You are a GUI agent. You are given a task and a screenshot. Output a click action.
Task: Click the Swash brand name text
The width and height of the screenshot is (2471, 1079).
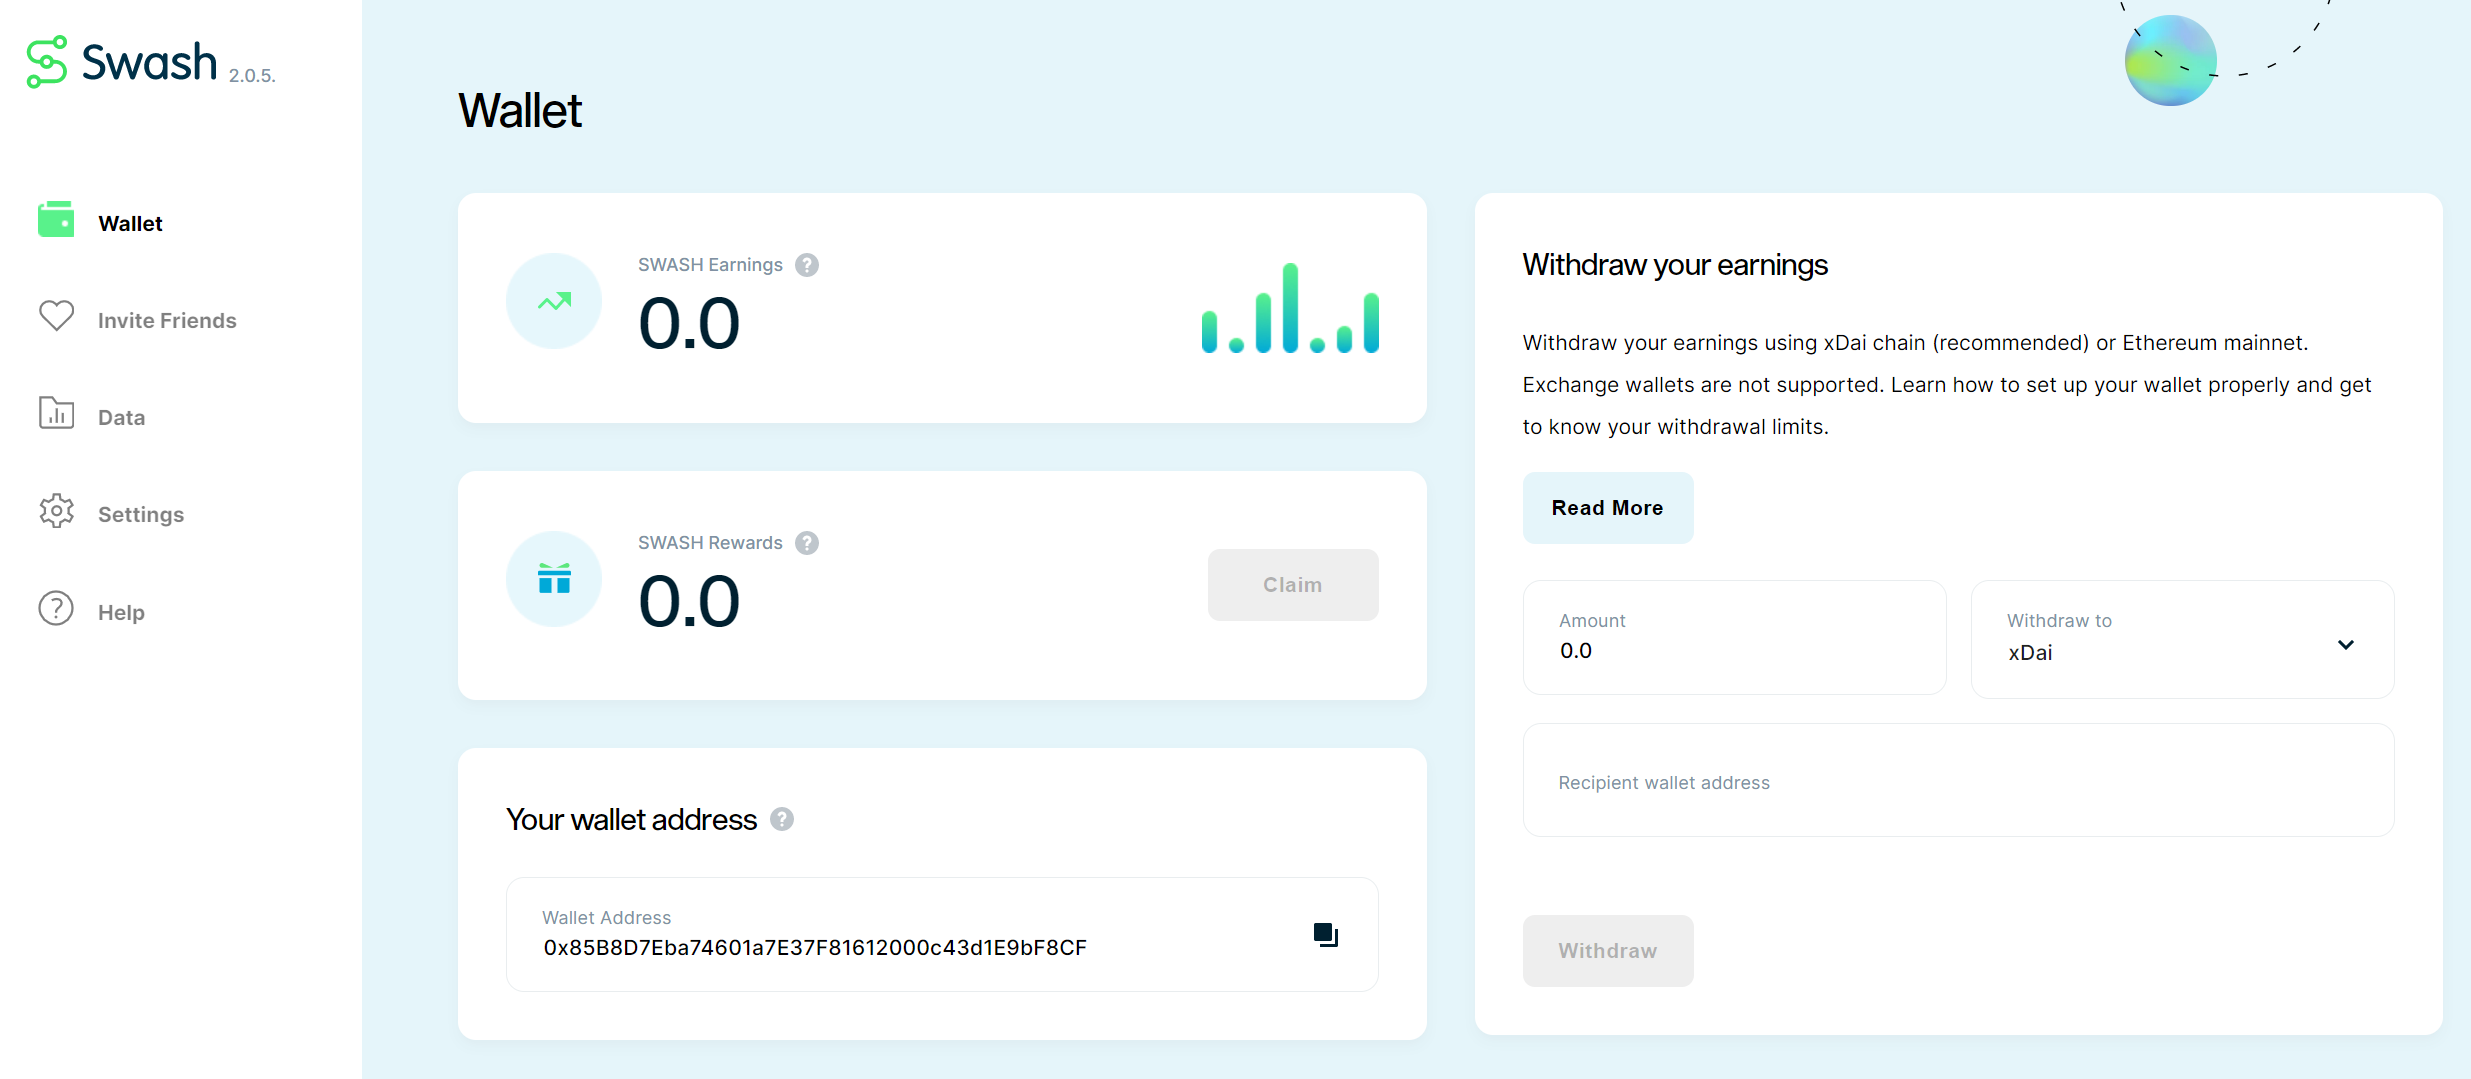149,62
